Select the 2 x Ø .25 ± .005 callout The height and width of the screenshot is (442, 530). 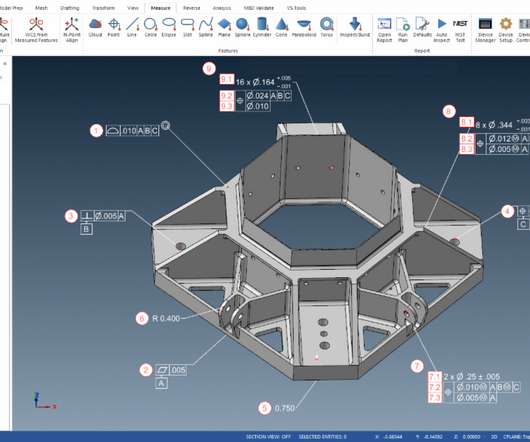coord(472,377)
